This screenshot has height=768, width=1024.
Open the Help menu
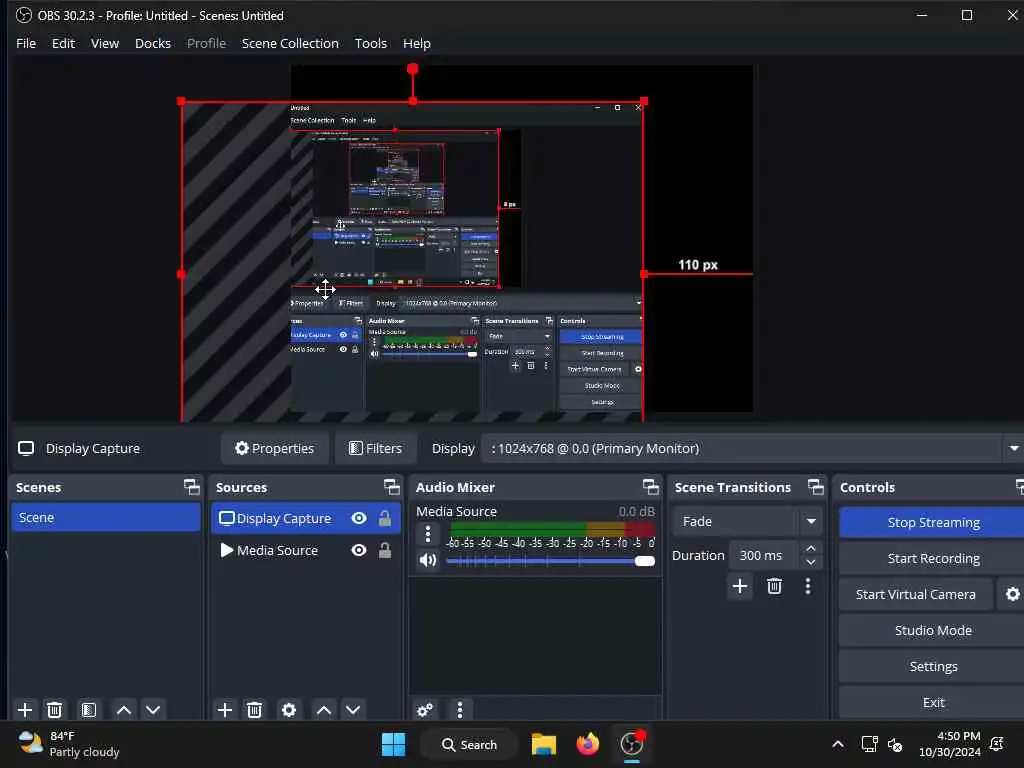pyautogui.click(x=417, y=43)
